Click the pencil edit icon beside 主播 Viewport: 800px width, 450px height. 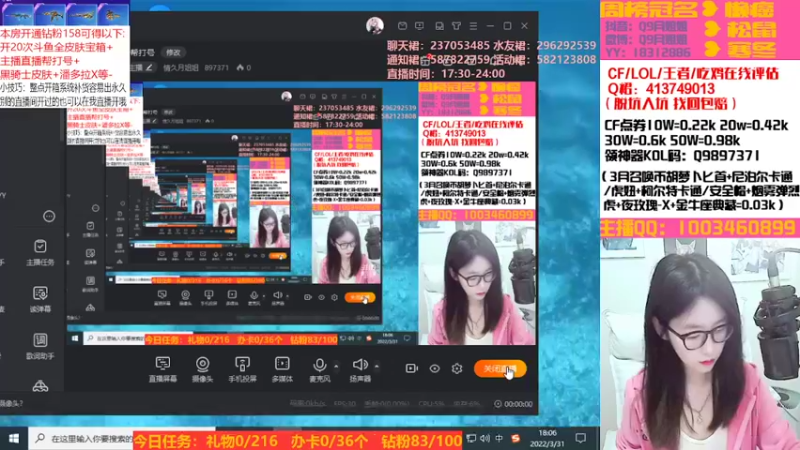tap(149, 67)
